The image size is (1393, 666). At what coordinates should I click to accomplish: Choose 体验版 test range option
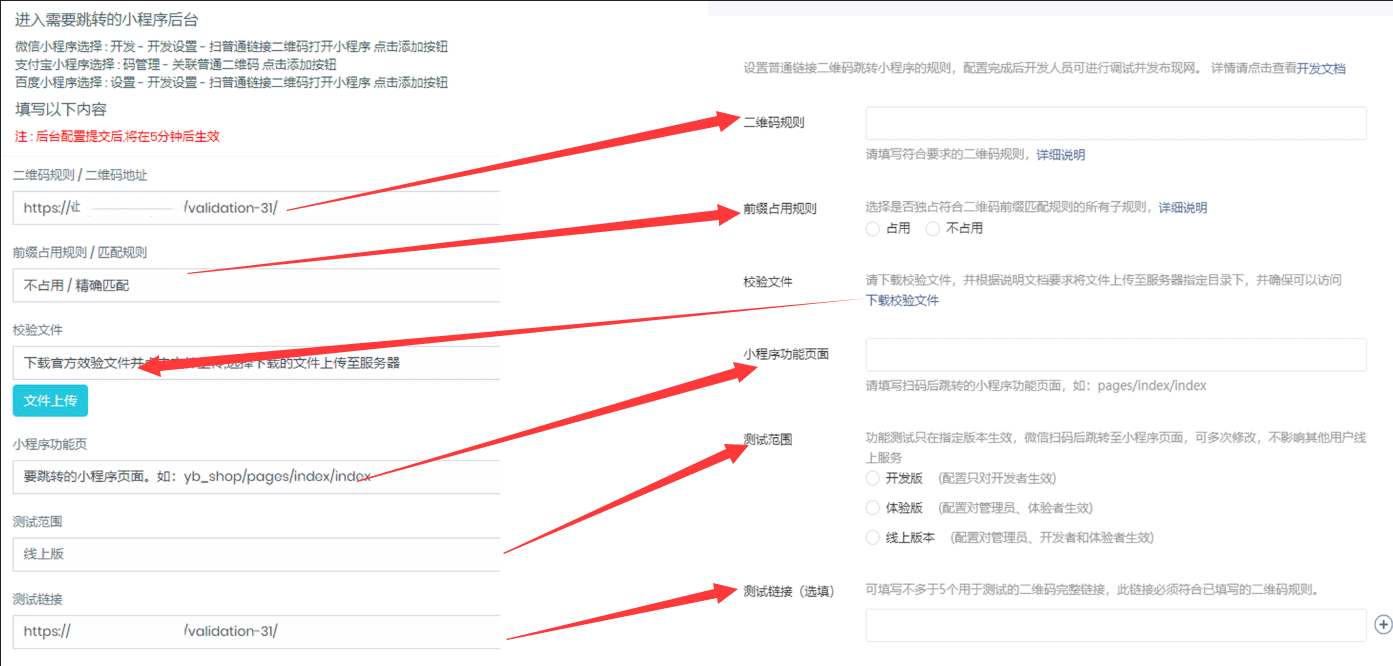873,508
